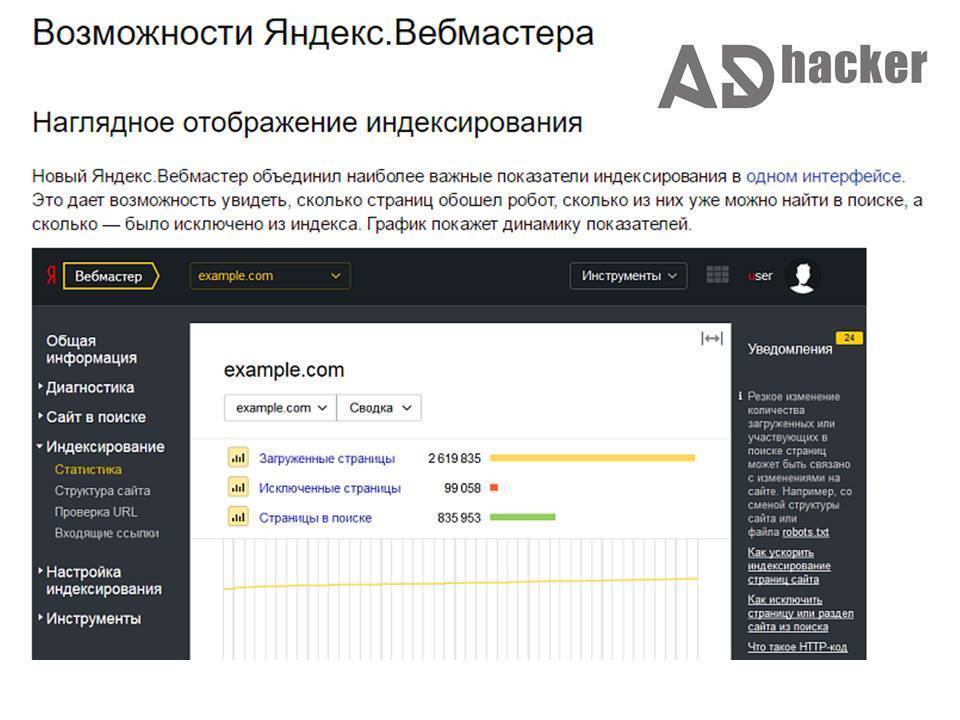
Task: Click the notifications count badge 24
Action: pos(849,338)
